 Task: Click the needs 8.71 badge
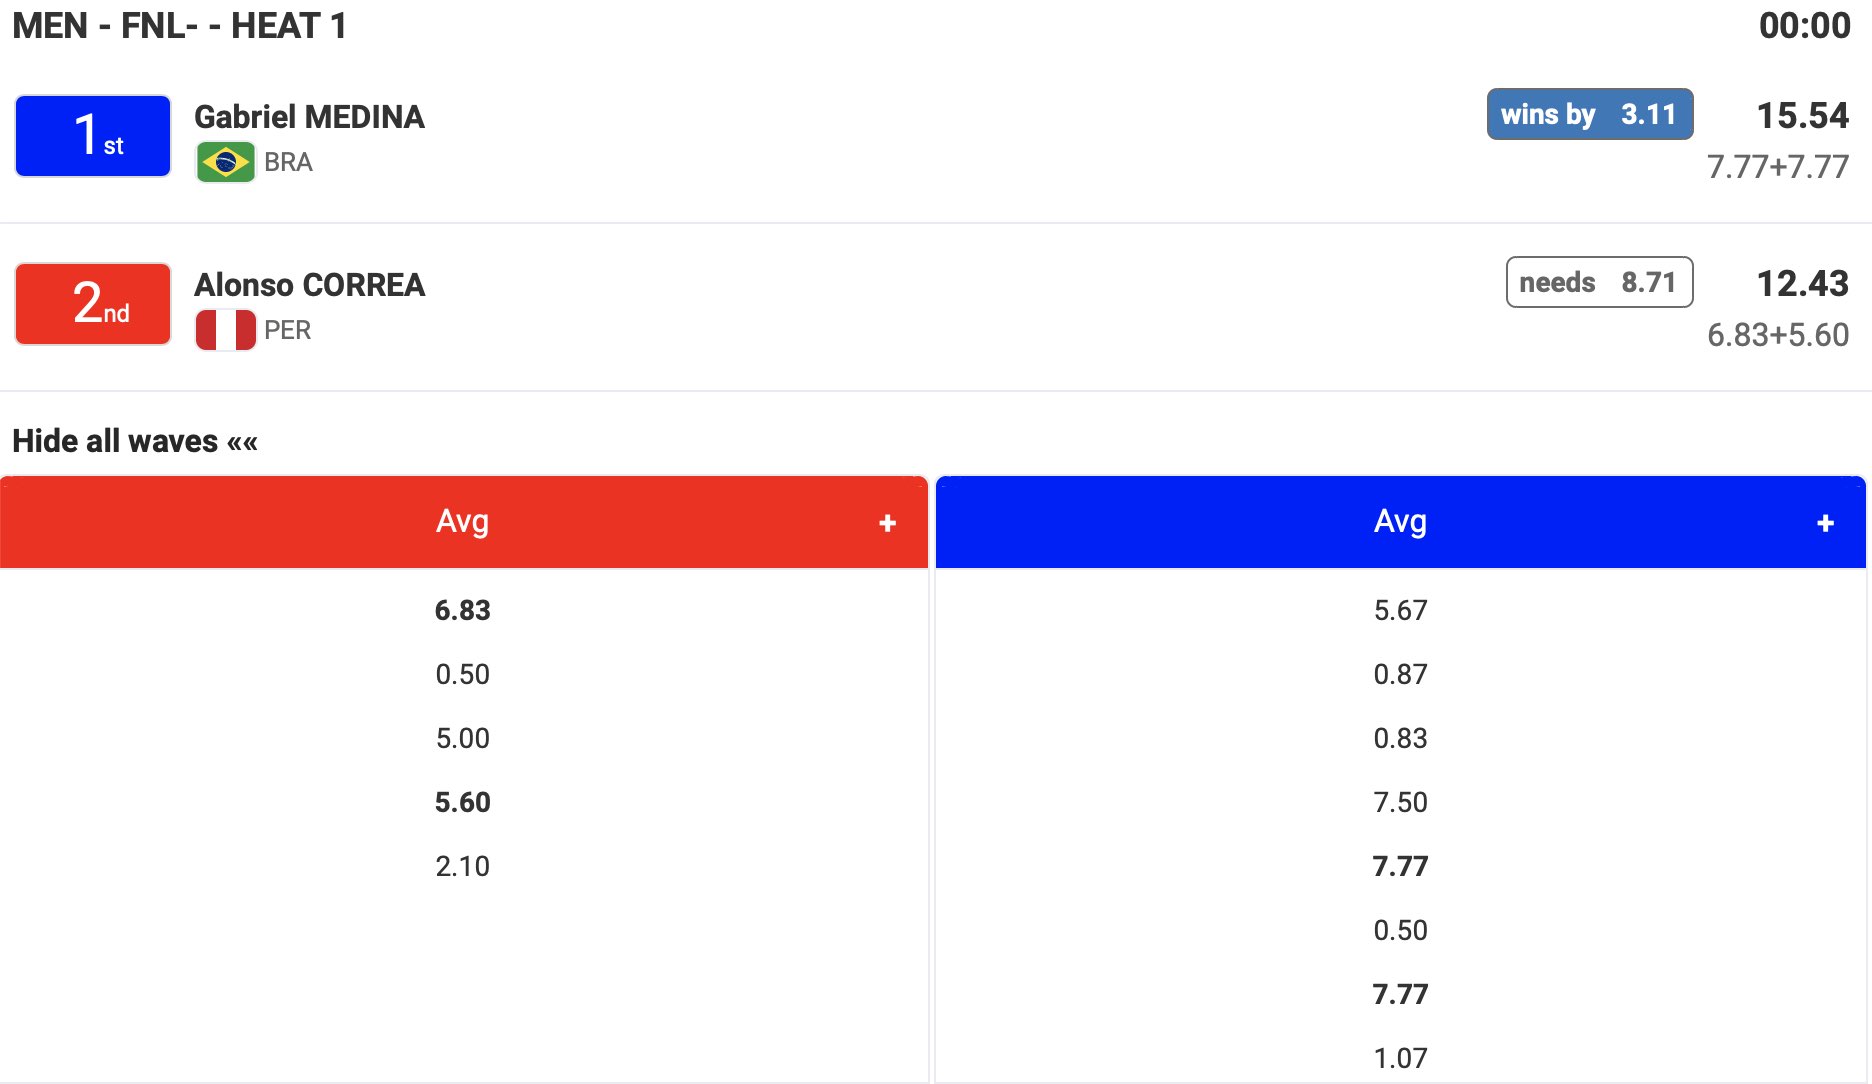(1598, 282)
